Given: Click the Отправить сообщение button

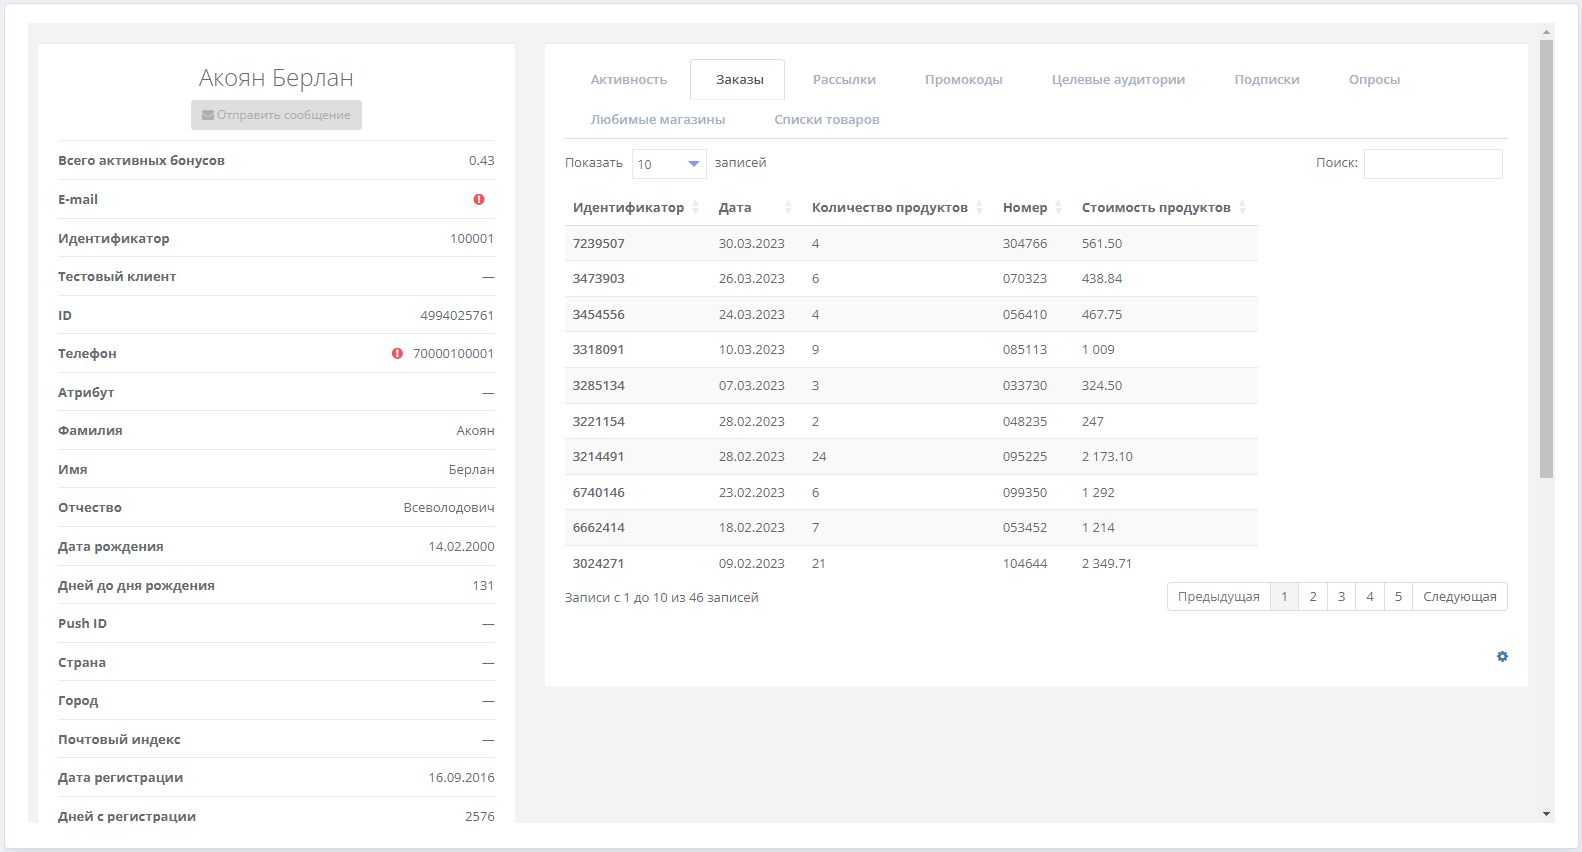Looking at the screenshot, I should (x=276, y=115).
